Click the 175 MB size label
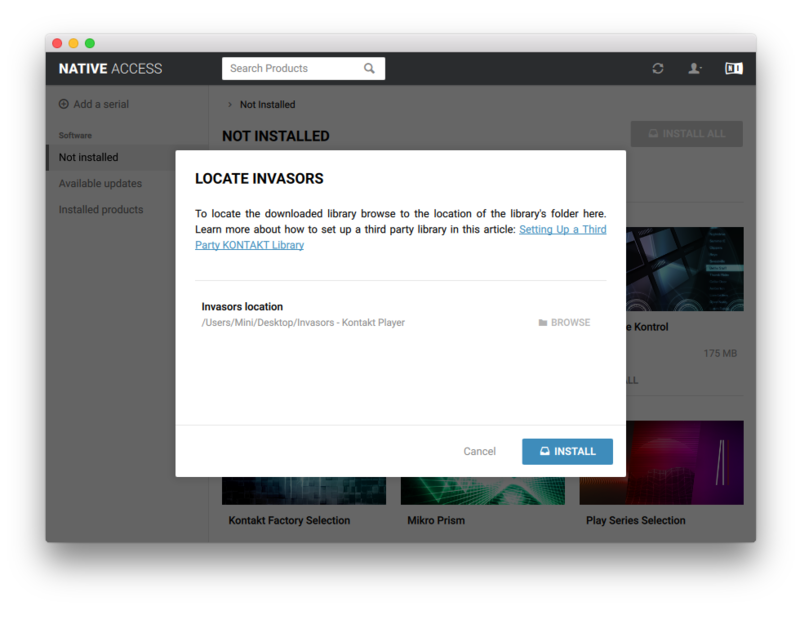The height and width of the screenshot is (624, 800). [720, 353]
